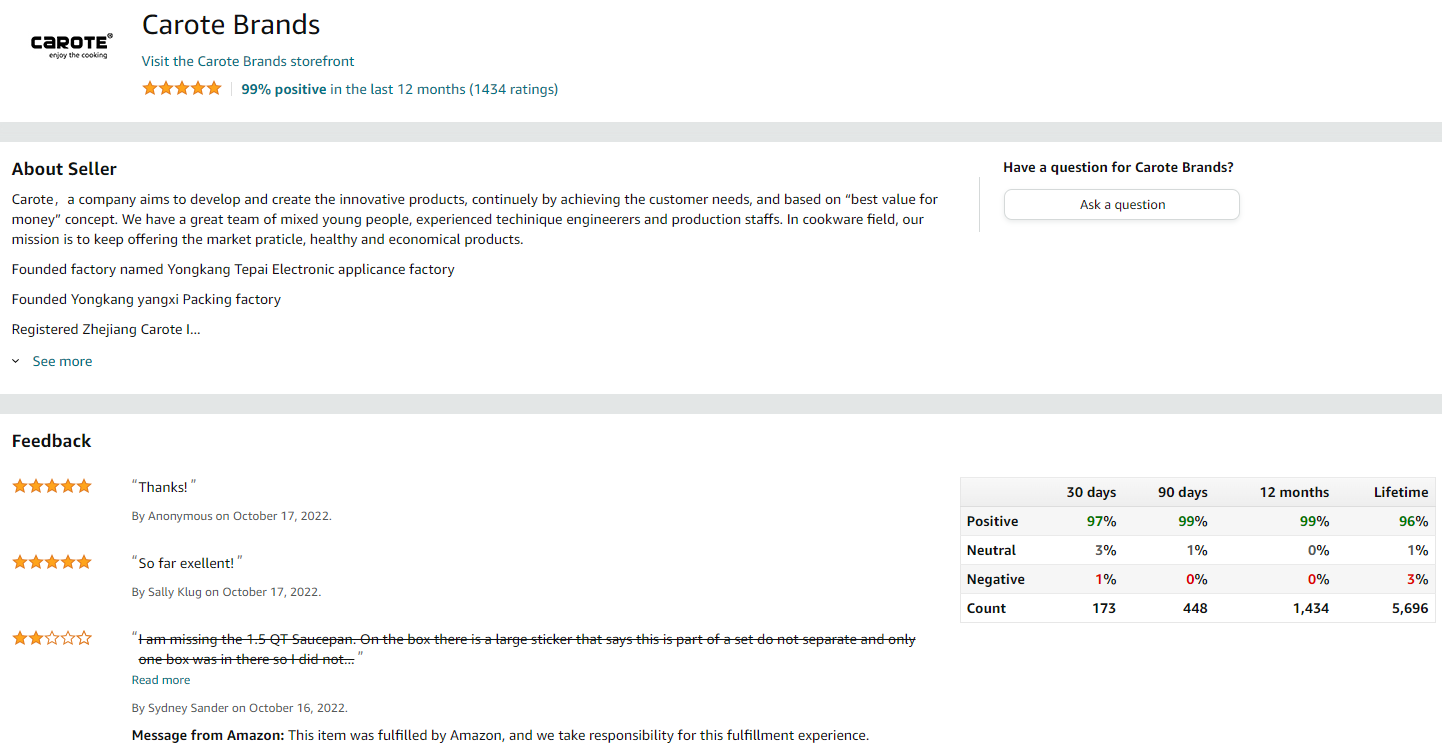Click the Carote Brands page title
The image size is (1442, 751).
(231, 25)
